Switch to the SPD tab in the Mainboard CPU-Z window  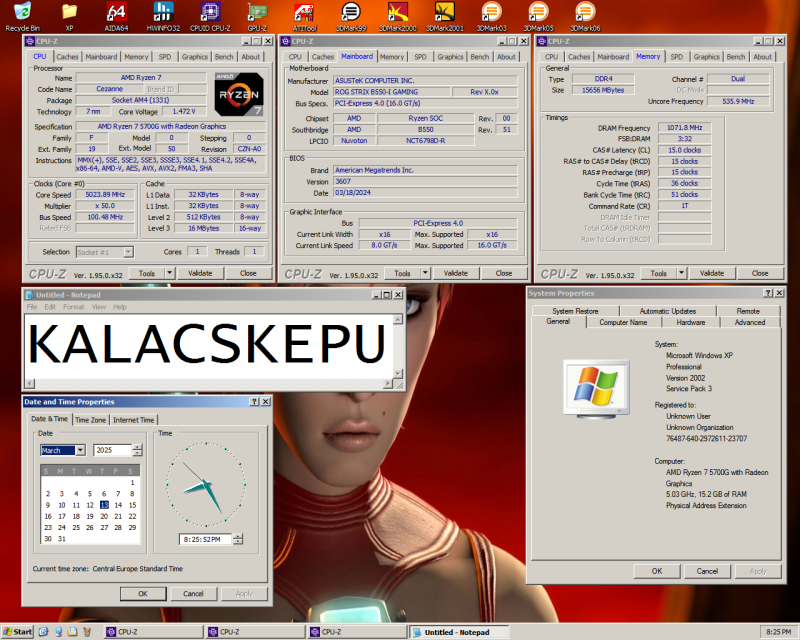coord(420,57)
